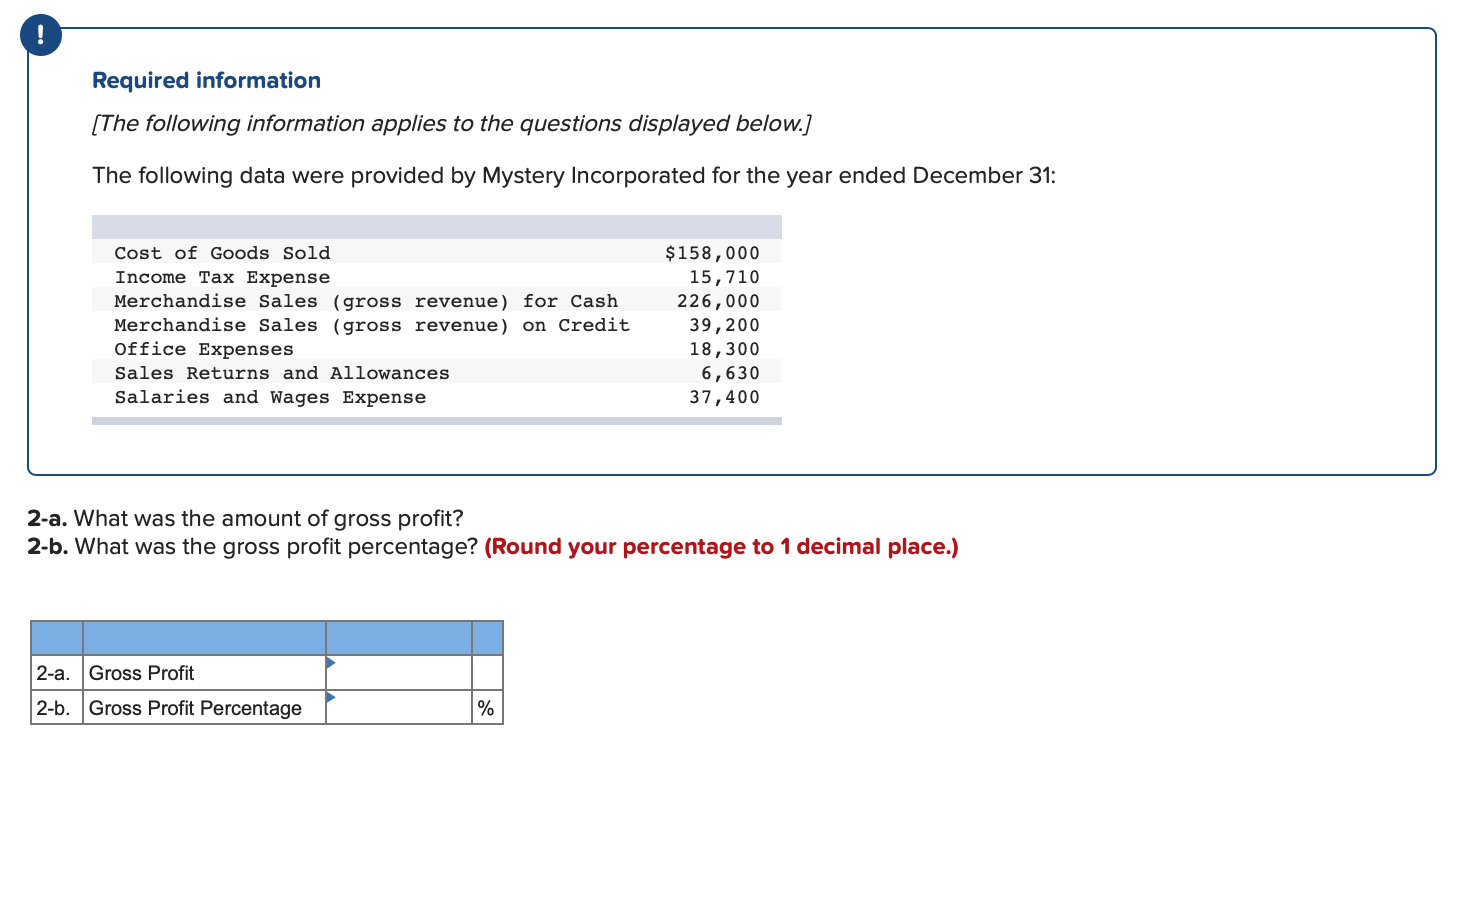
Task: Click the Required information heading
Action: tap(205, 80)
